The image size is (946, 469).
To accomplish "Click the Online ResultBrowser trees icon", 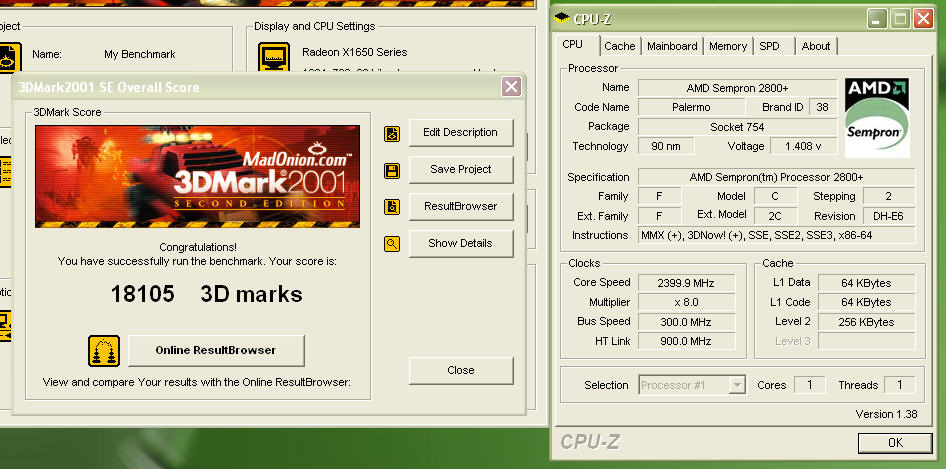I will [104, 351].
